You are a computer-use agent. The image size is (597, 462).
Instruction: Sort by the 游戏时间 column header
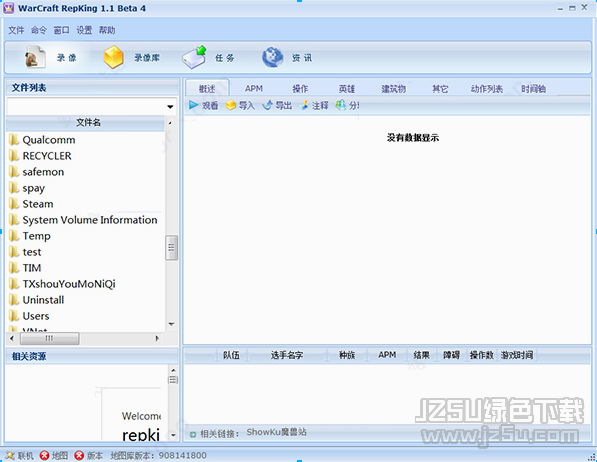517,355
